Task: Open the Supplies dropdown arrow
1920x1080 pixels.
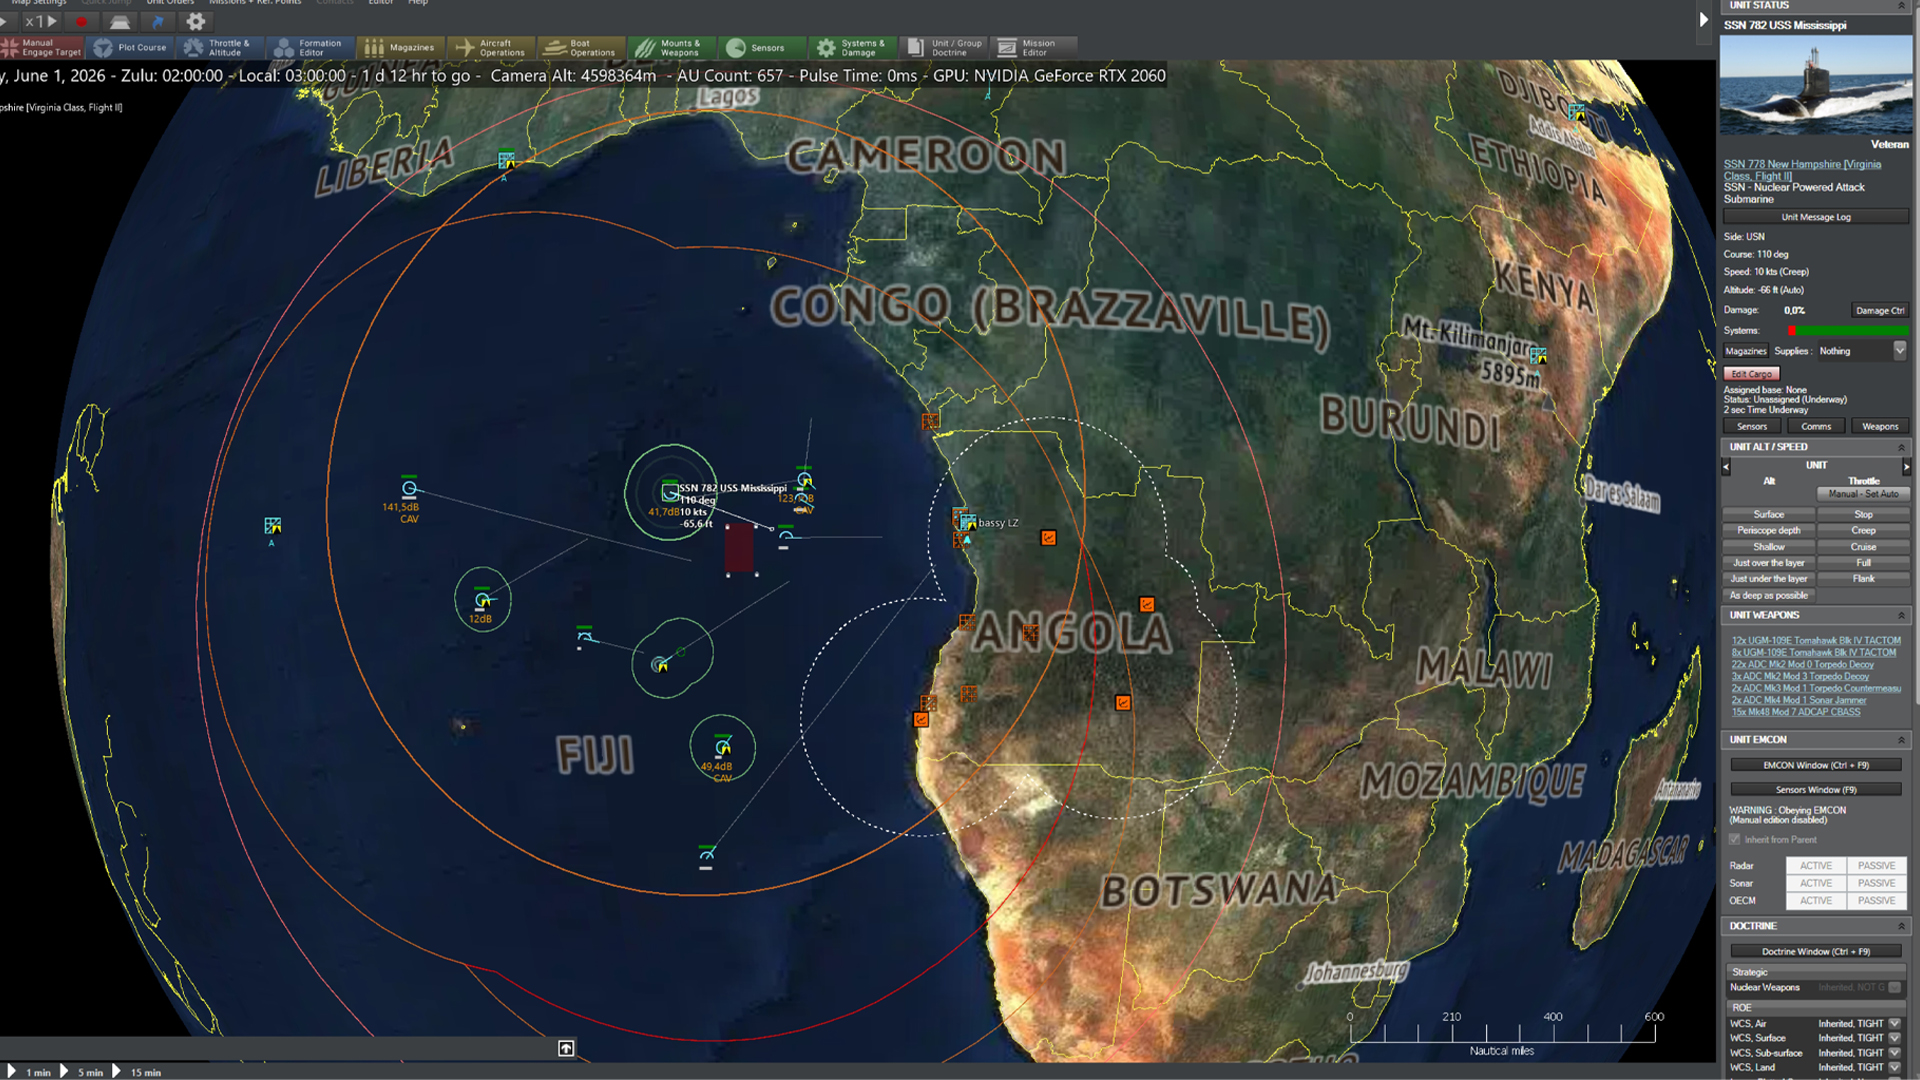Action: point(1899,350)
